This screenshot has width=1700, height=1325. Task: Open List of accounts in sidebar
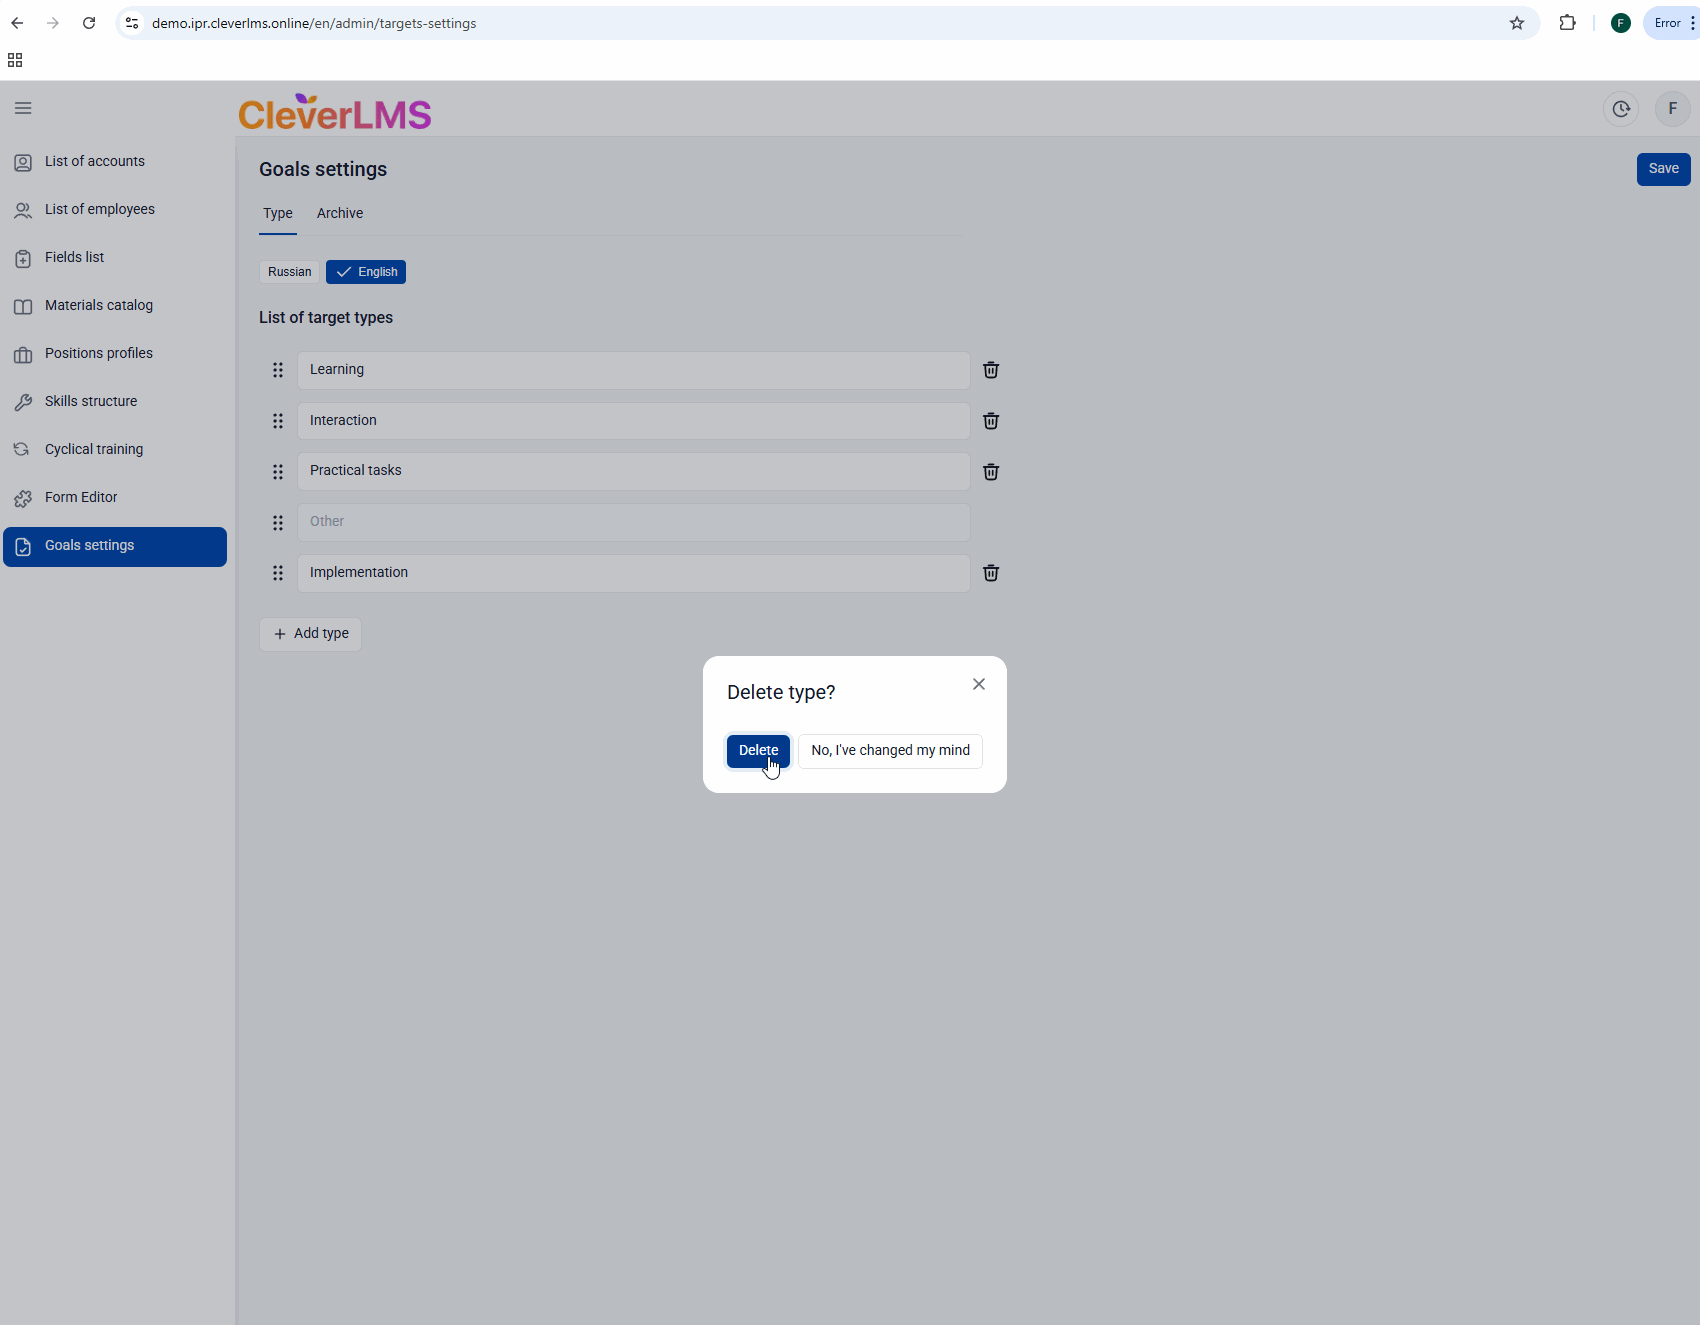click(115, 162)
